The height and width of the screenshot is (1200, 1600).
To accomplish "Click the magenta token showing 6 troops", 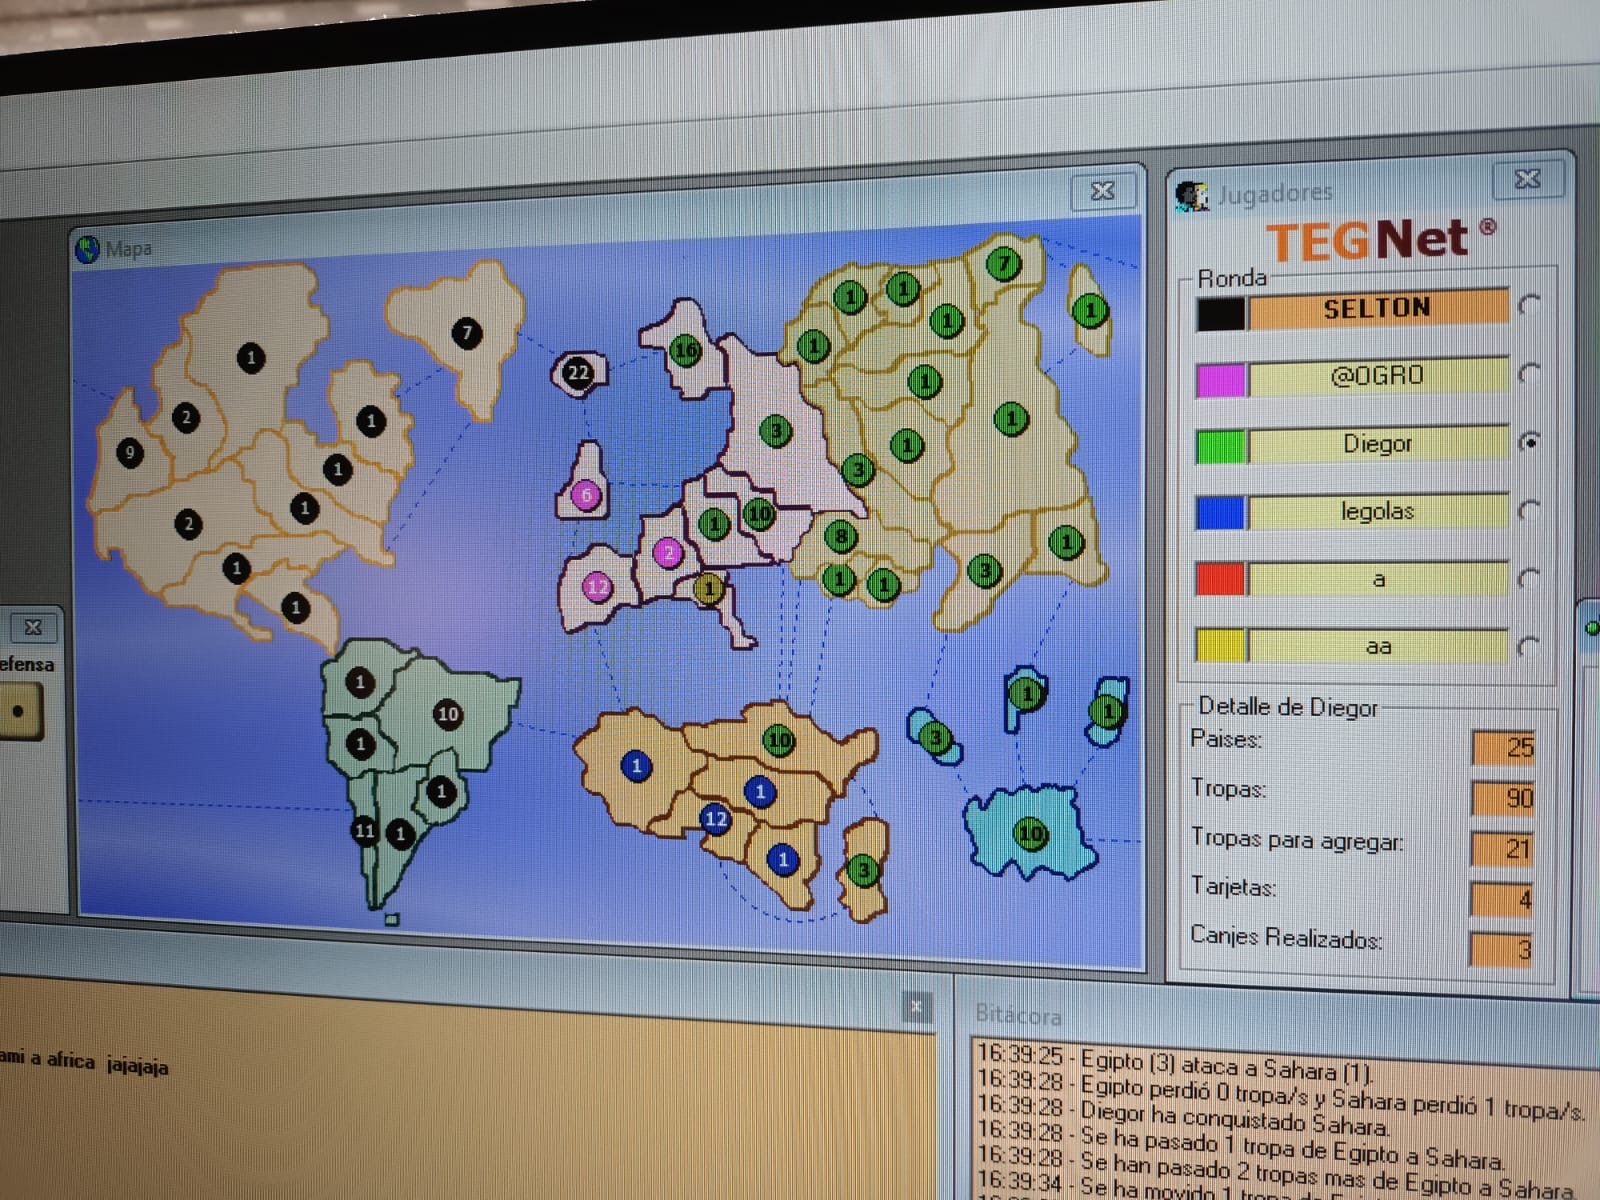I will click(586, 495).
